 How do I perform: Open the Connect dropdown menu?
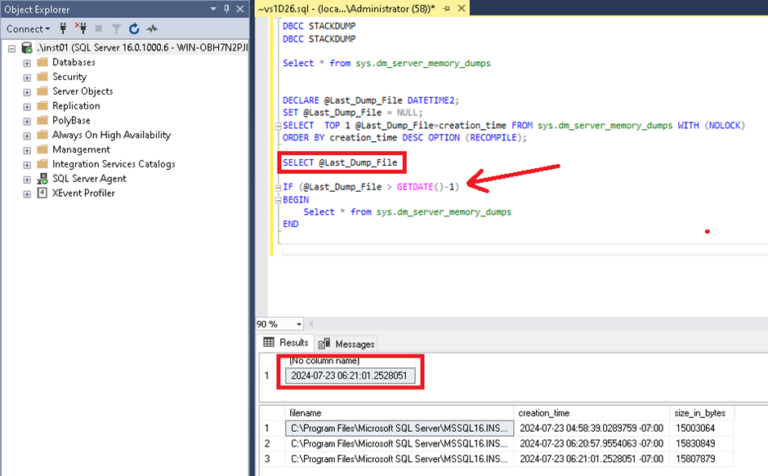click(x=27, y=29)
